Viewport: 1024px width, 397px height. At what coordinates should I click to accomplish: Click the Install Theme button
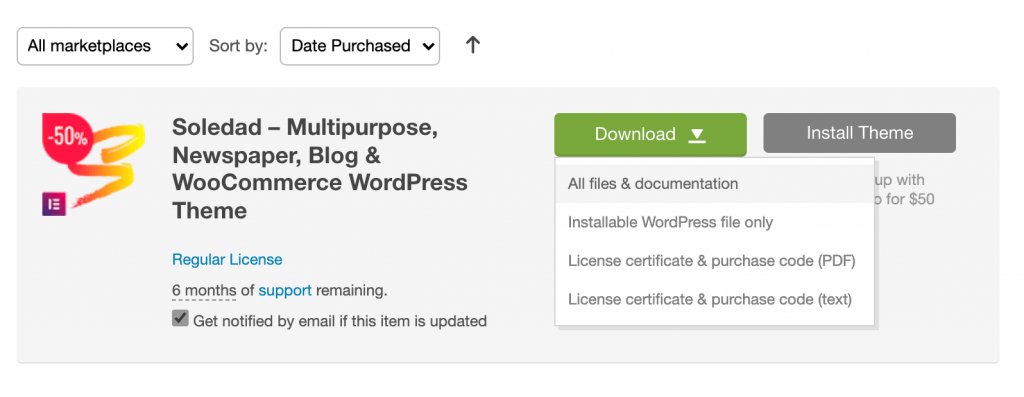coord(859,133)
